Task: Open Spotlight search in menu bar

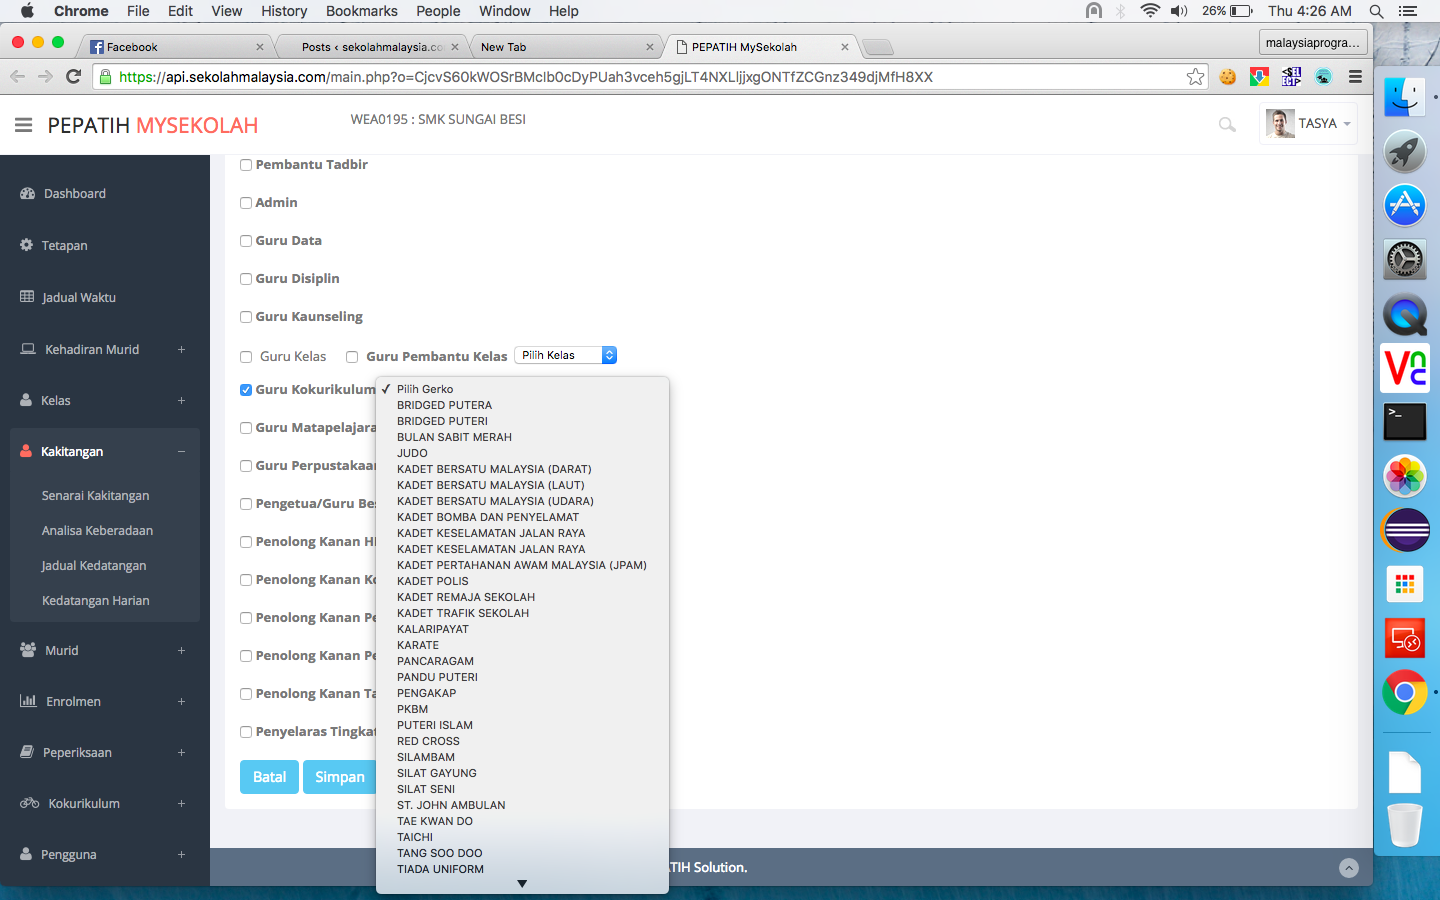Action: point(1376,11)
